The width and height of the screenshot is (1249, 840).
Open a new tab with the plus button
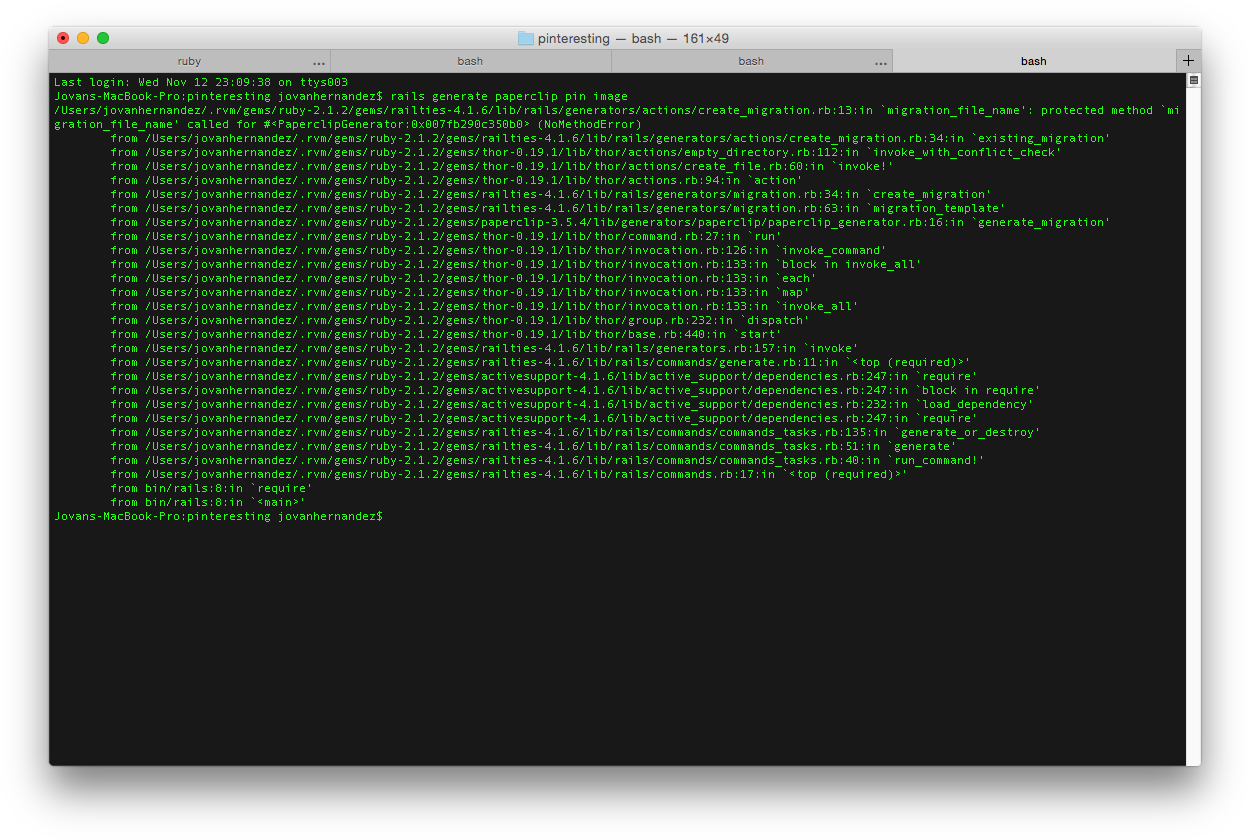[x=1188, y=61]
